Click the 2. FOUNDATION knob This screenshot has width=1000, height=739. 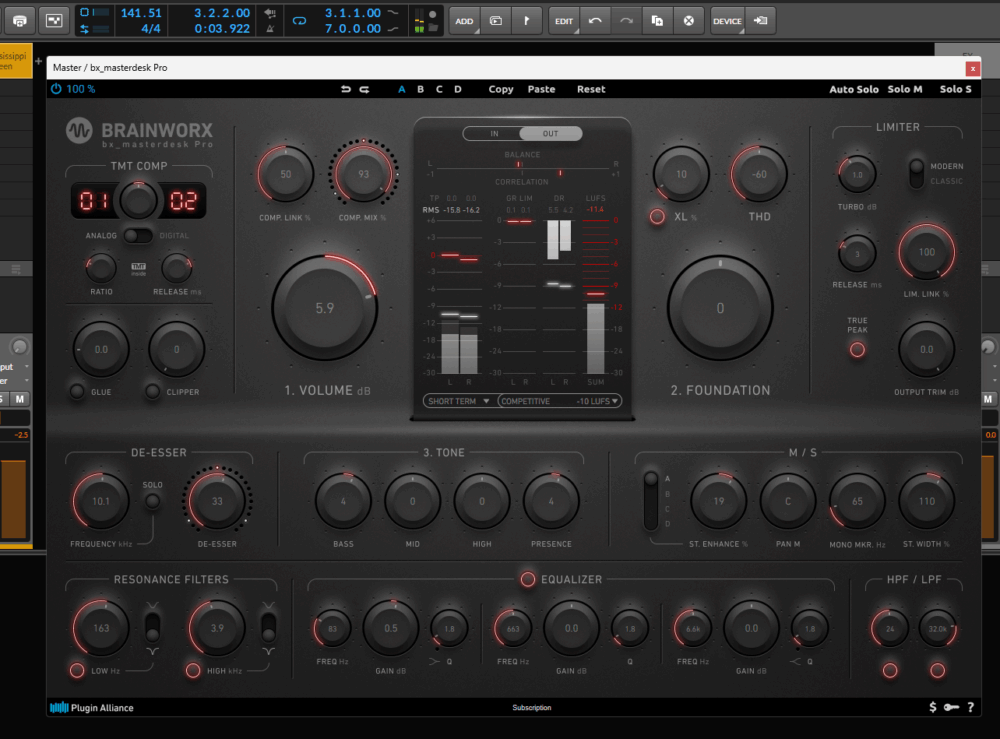pyautogui.click(x=720, y=308)
